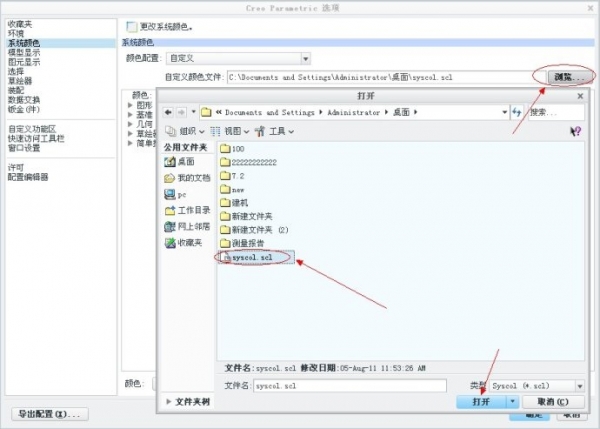Click the back arrow in Open dialog
This screenshot has height=429, width=600.
tap(168, 112)
